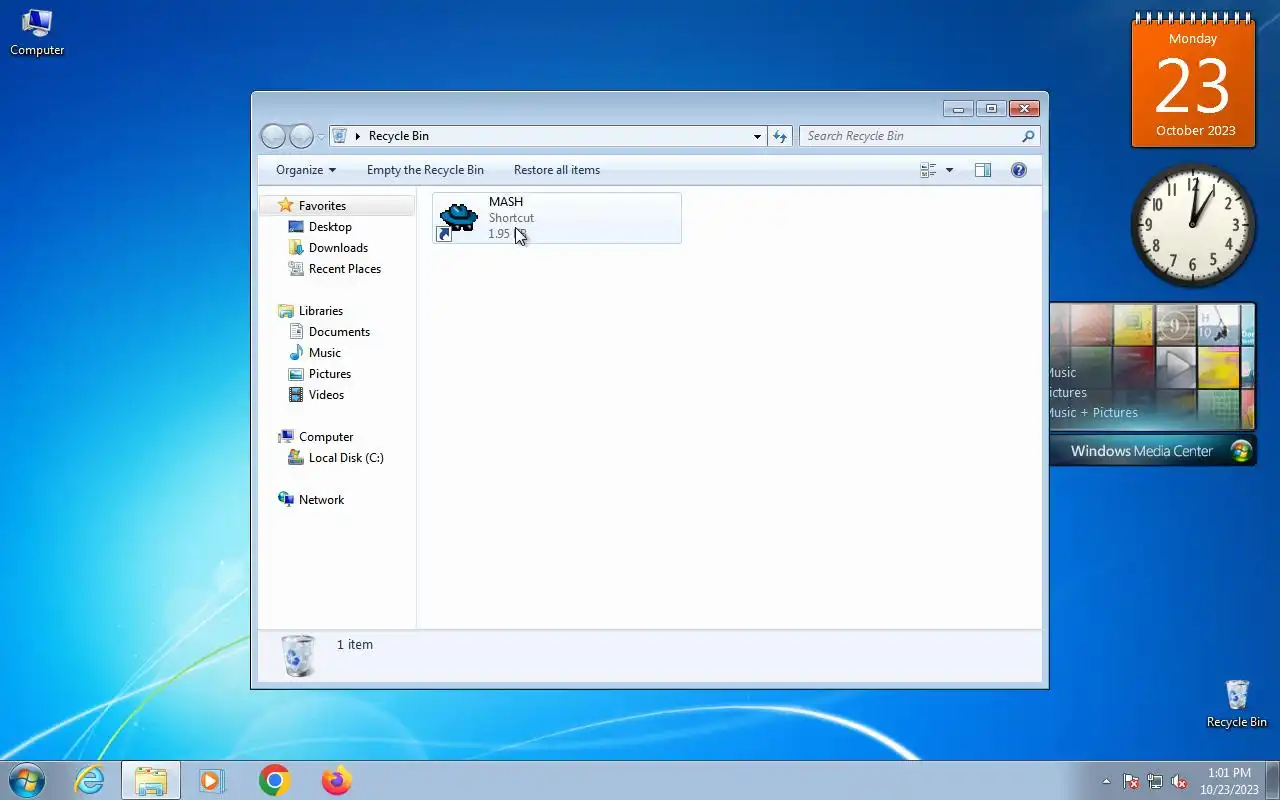
Task: Open recent pages dropdown arrow
Action: [x=321, y=136]
